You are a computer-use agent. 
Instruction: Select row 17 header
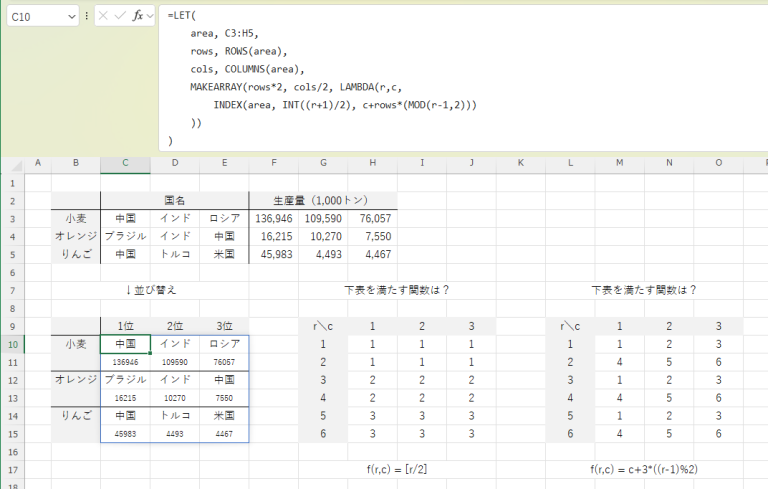pos(12,470)
